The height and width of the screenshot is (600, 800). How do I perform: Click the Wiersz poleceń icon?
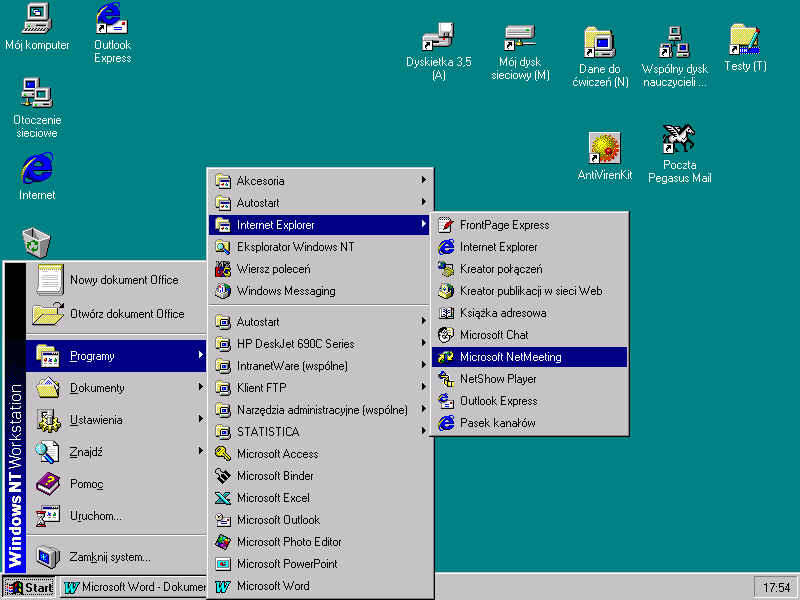pos(223,269)
